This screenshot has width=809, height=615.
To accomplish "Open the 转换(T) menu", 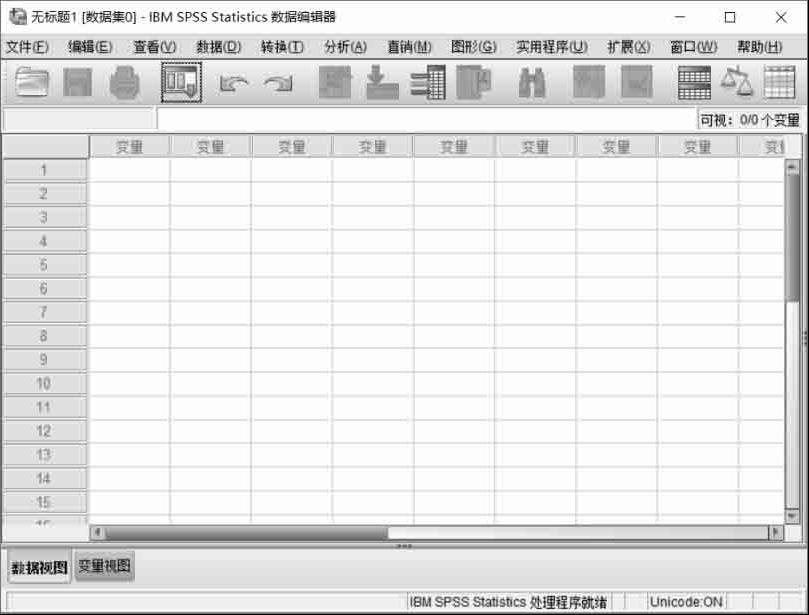I will pos(282,47).
